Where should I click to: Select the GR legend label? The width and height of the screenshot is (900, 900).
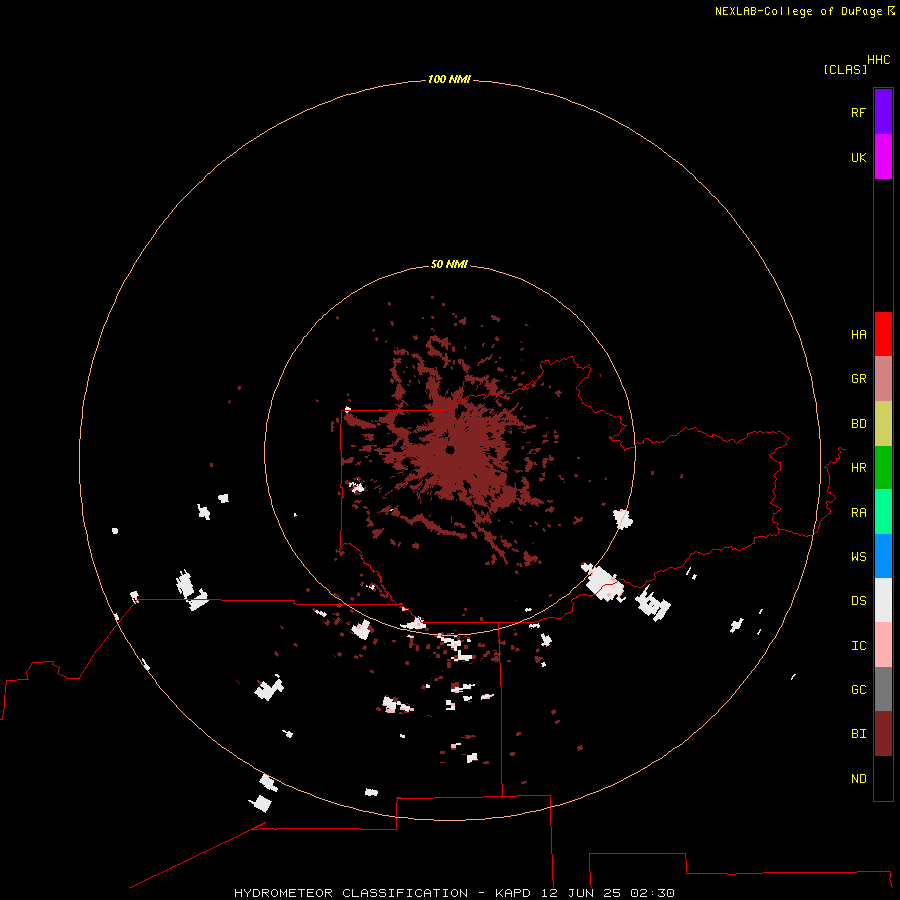858,379
